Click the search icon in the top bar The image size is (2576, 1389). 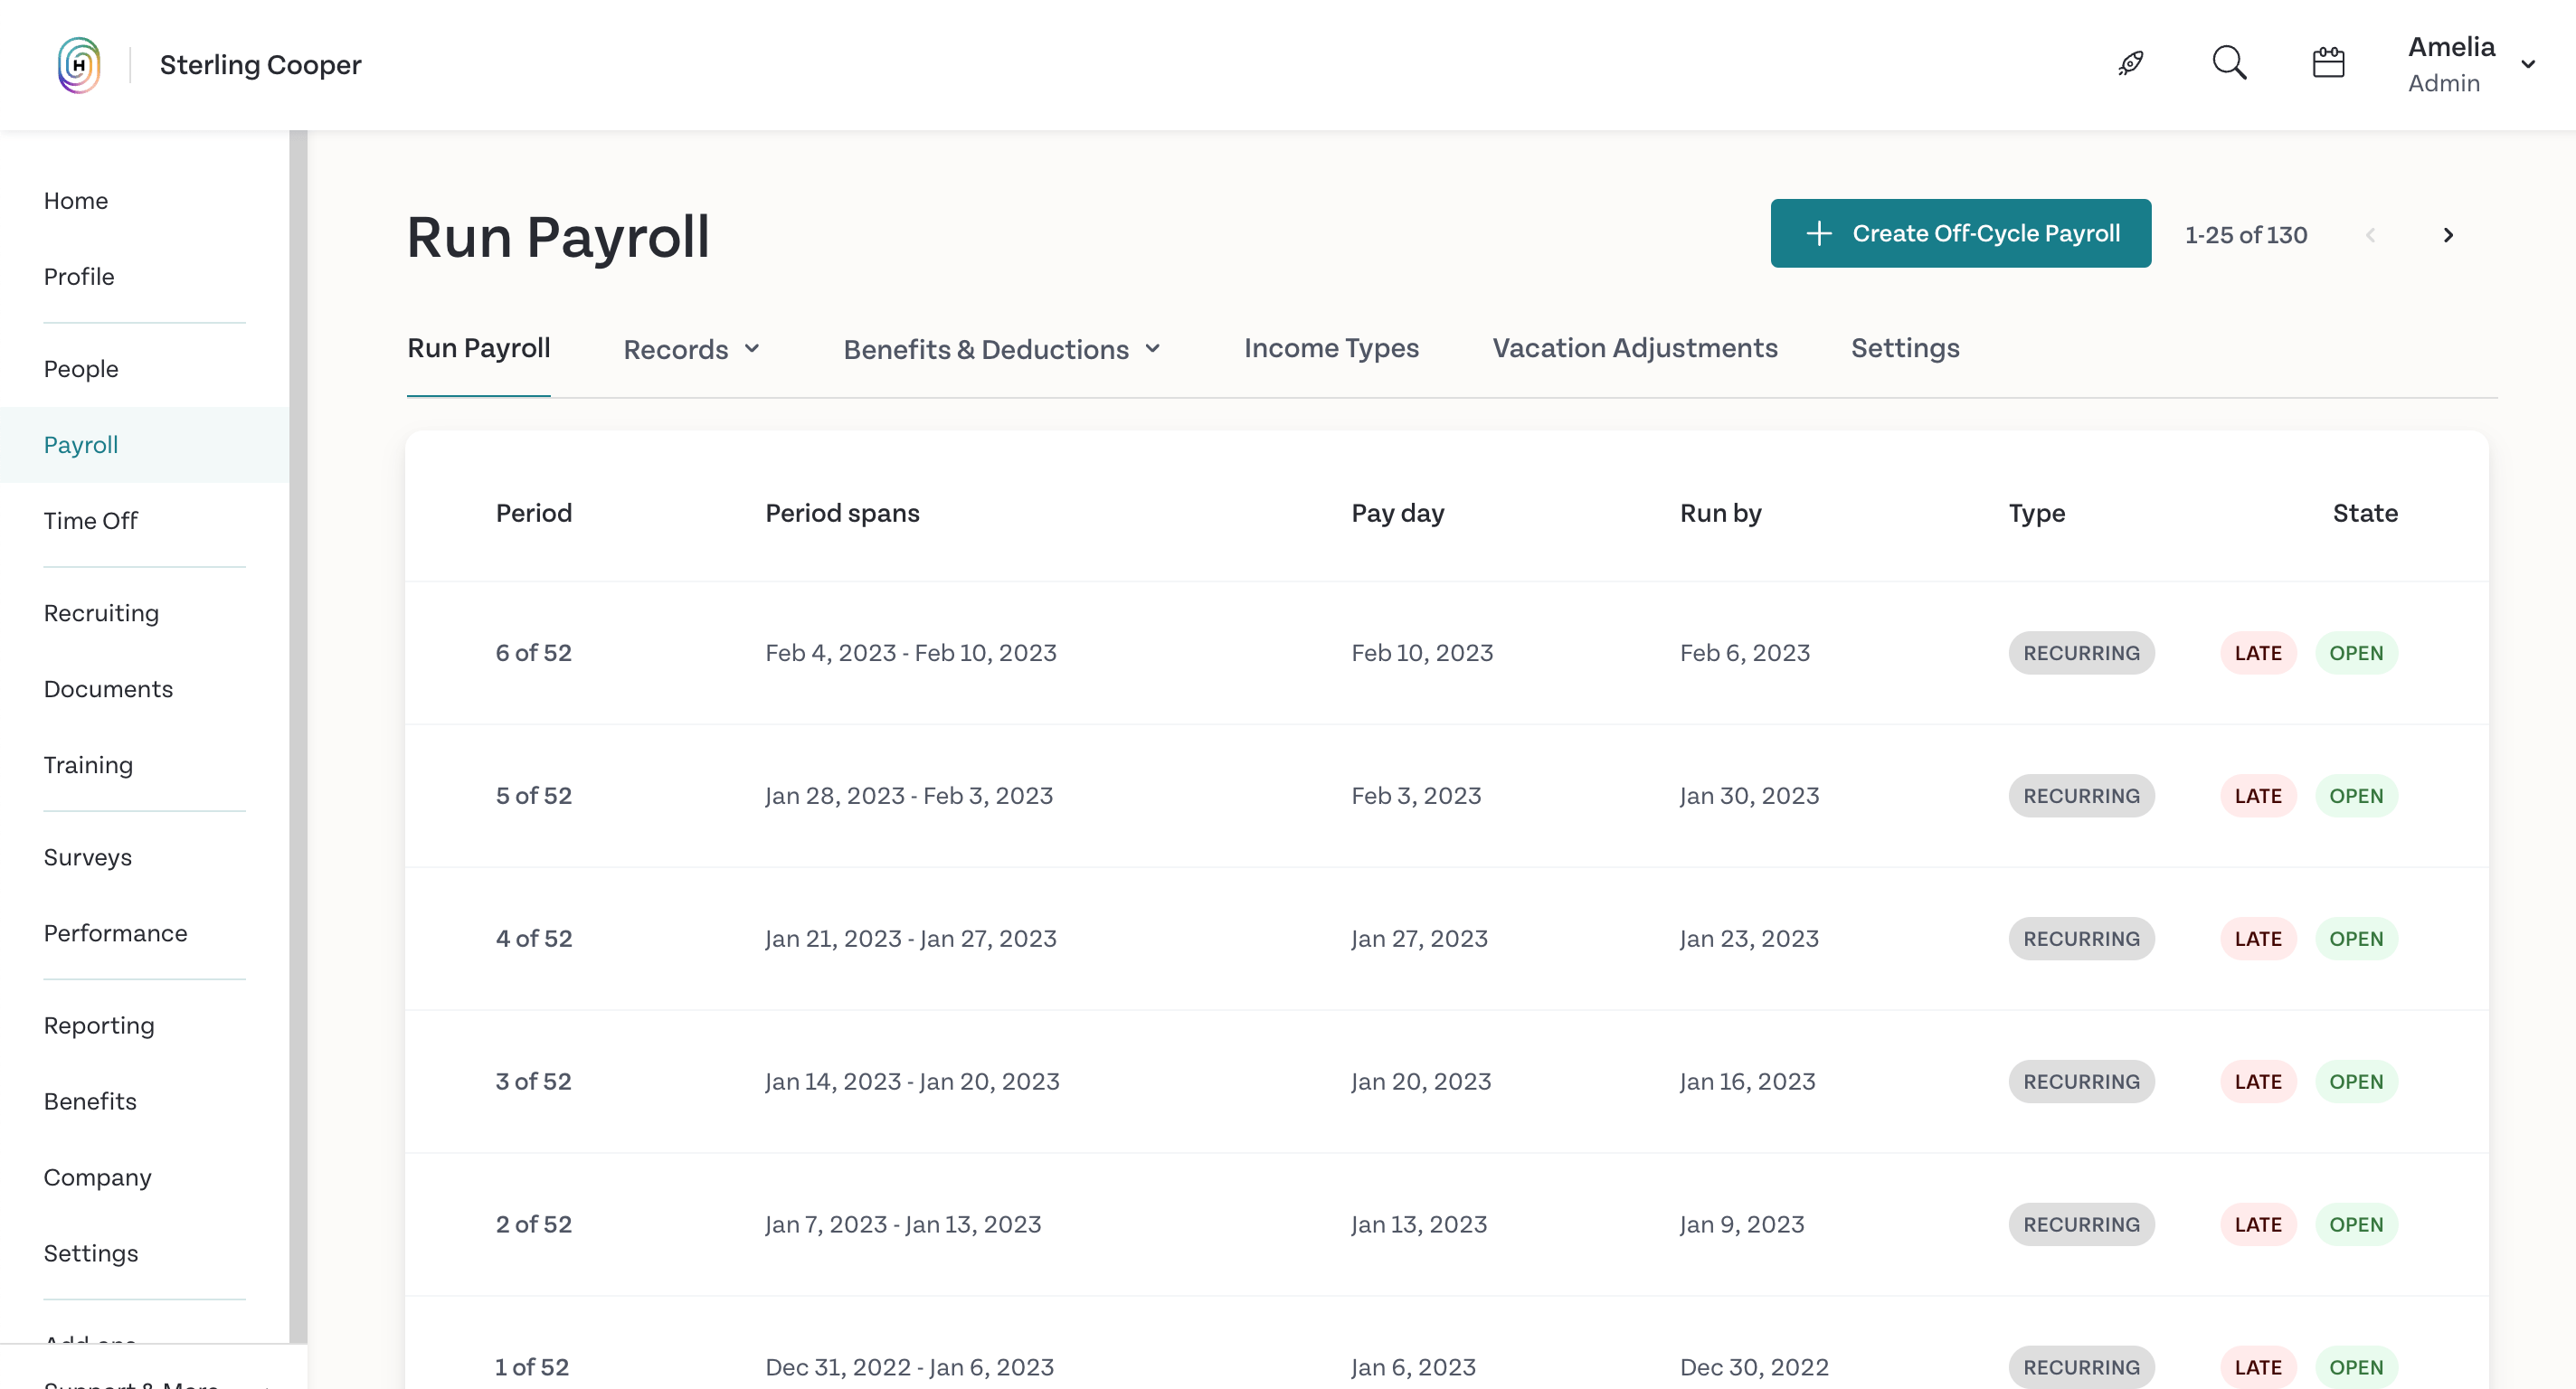2229,62
